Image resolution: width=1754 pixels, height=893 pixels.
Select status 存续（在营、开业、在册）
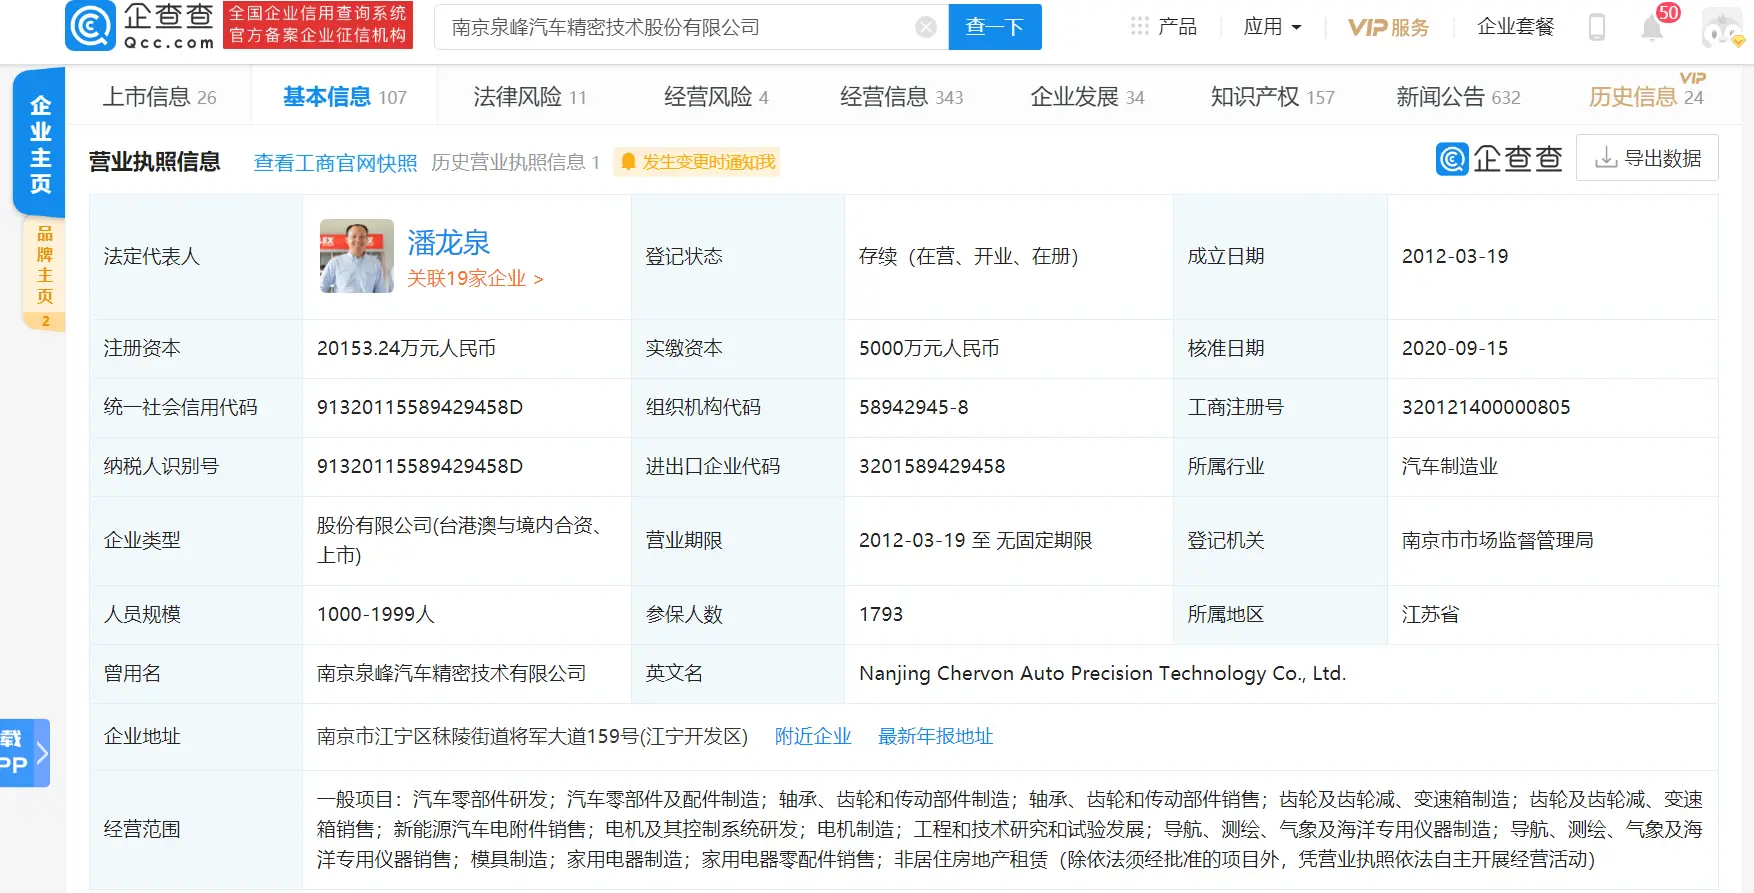tap(968, 256)
